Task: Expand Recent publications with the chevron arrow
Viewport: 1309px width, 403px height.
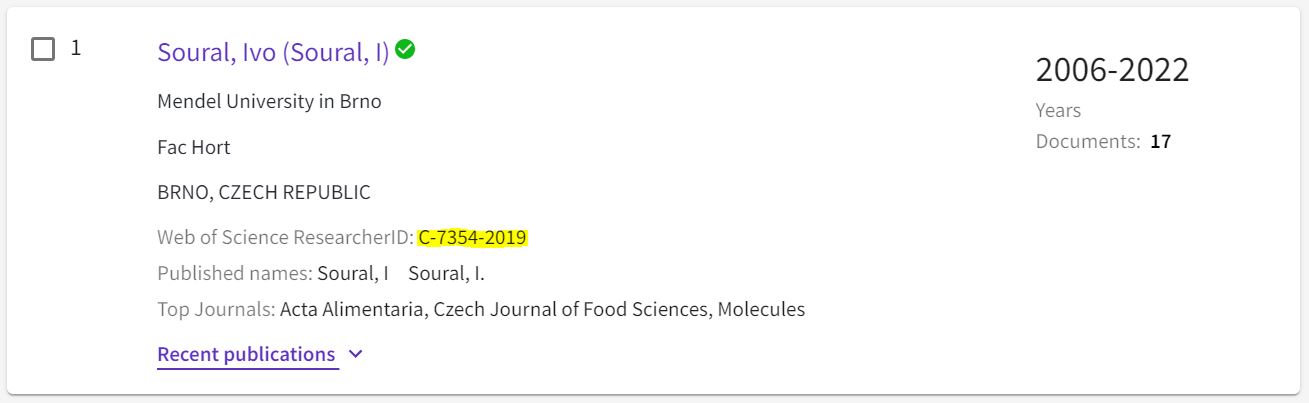Action: (x=357, y=354)
